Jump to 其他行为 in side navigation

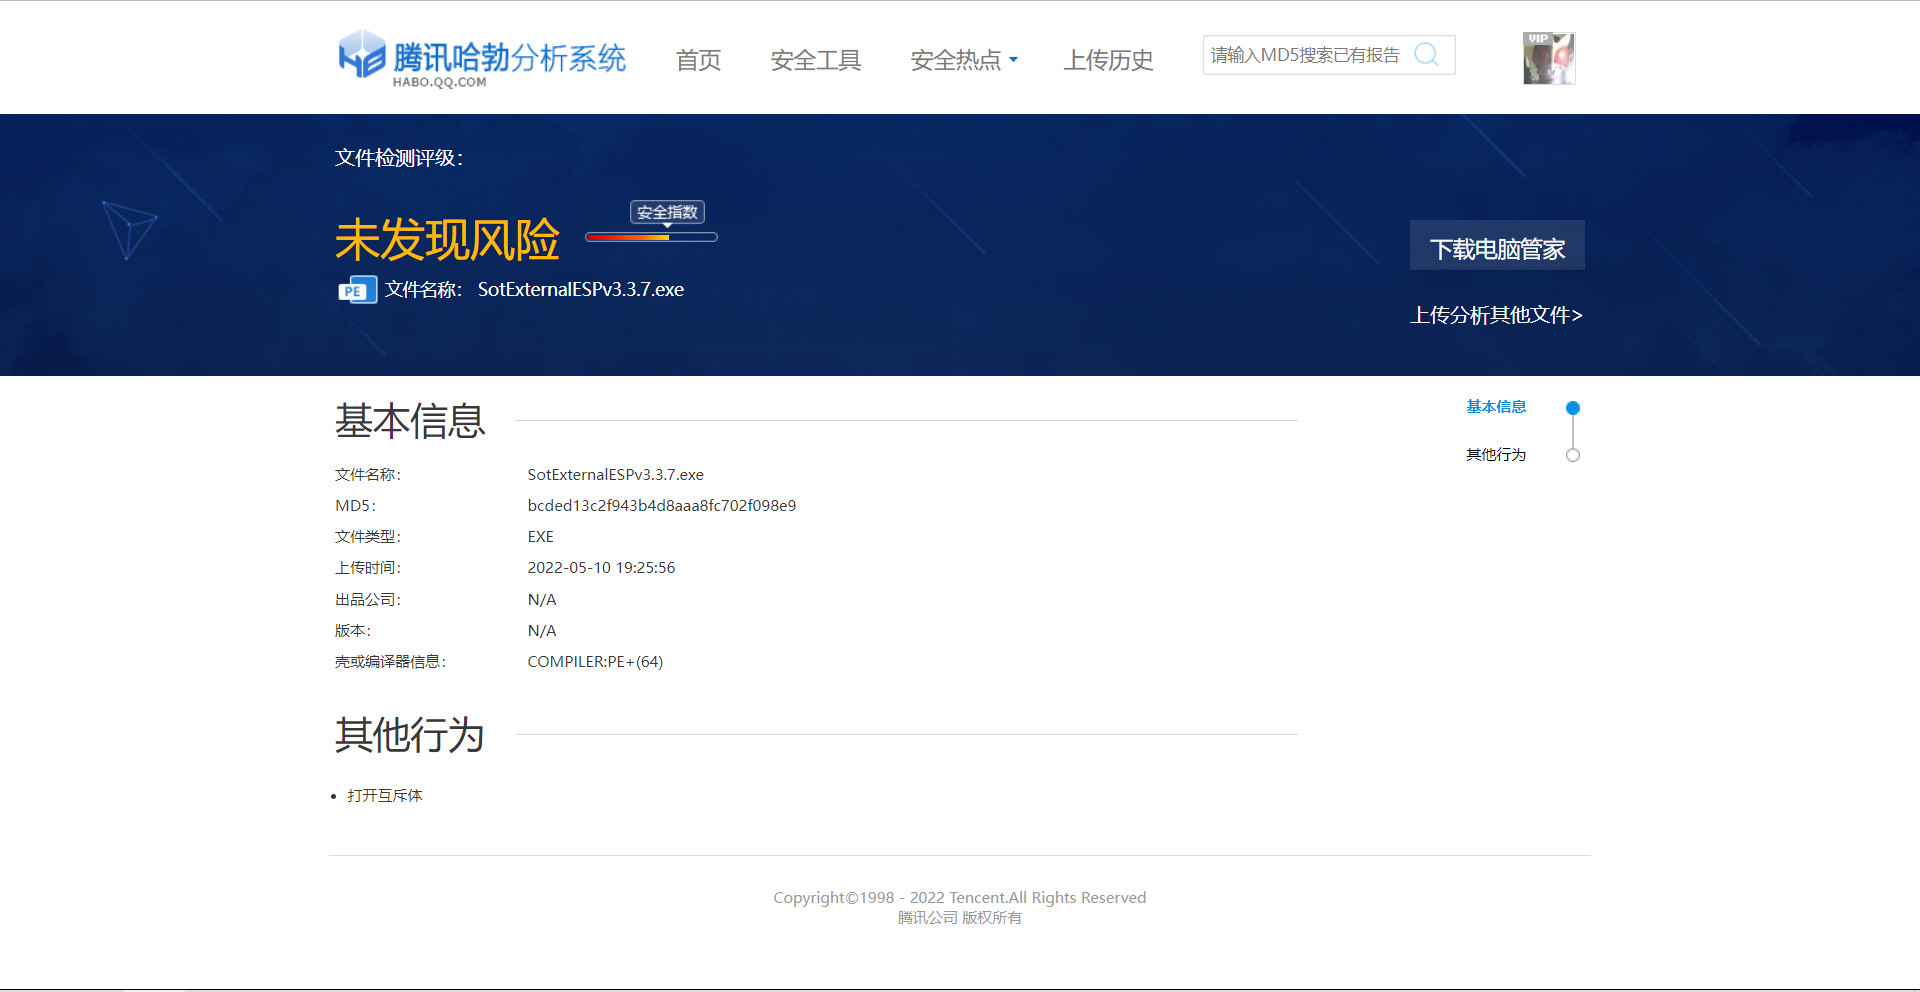1496,455
